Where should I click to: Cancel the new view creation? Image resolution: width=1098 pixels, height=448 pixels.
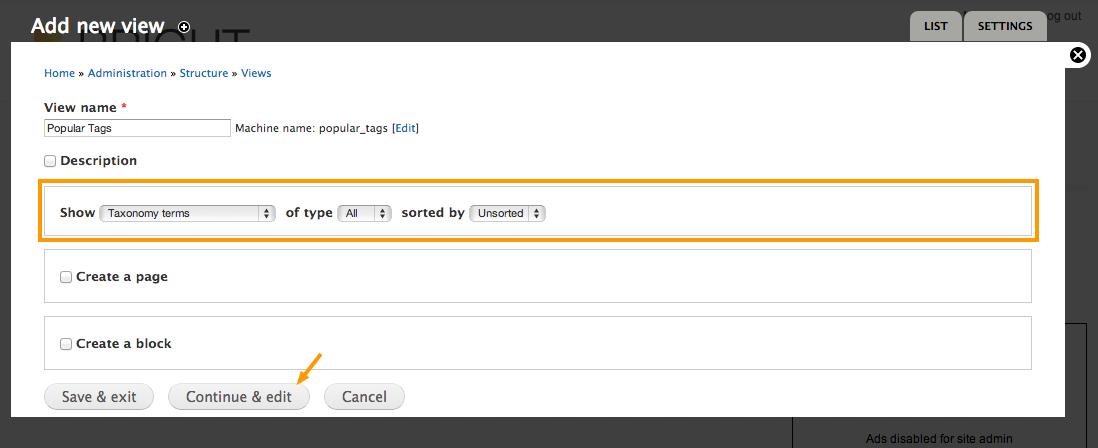pos(364,397)
